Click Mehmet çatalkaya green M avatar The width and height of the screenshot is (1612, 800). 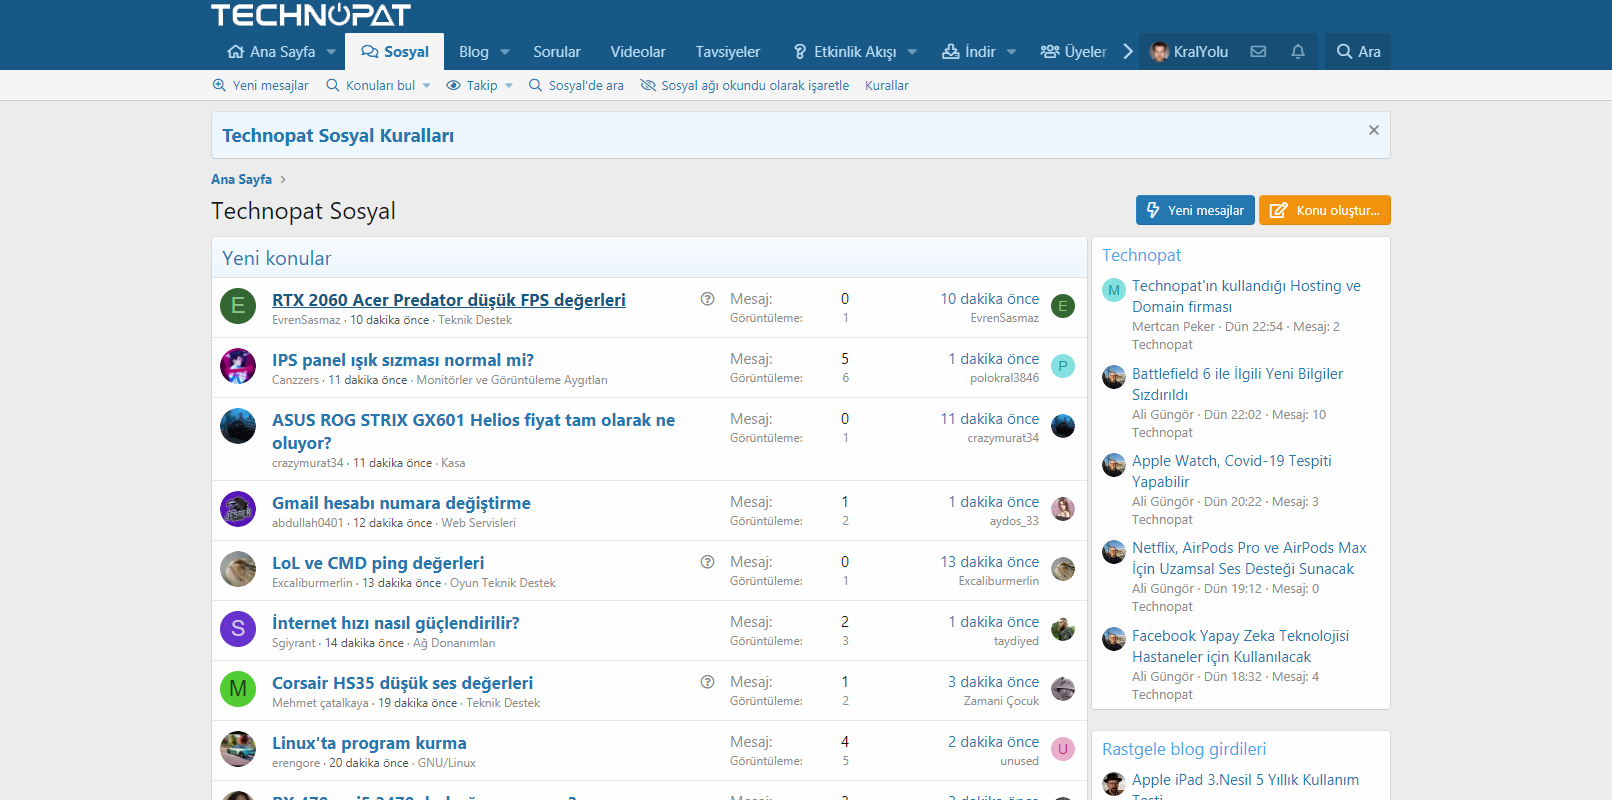click(238, 689)
